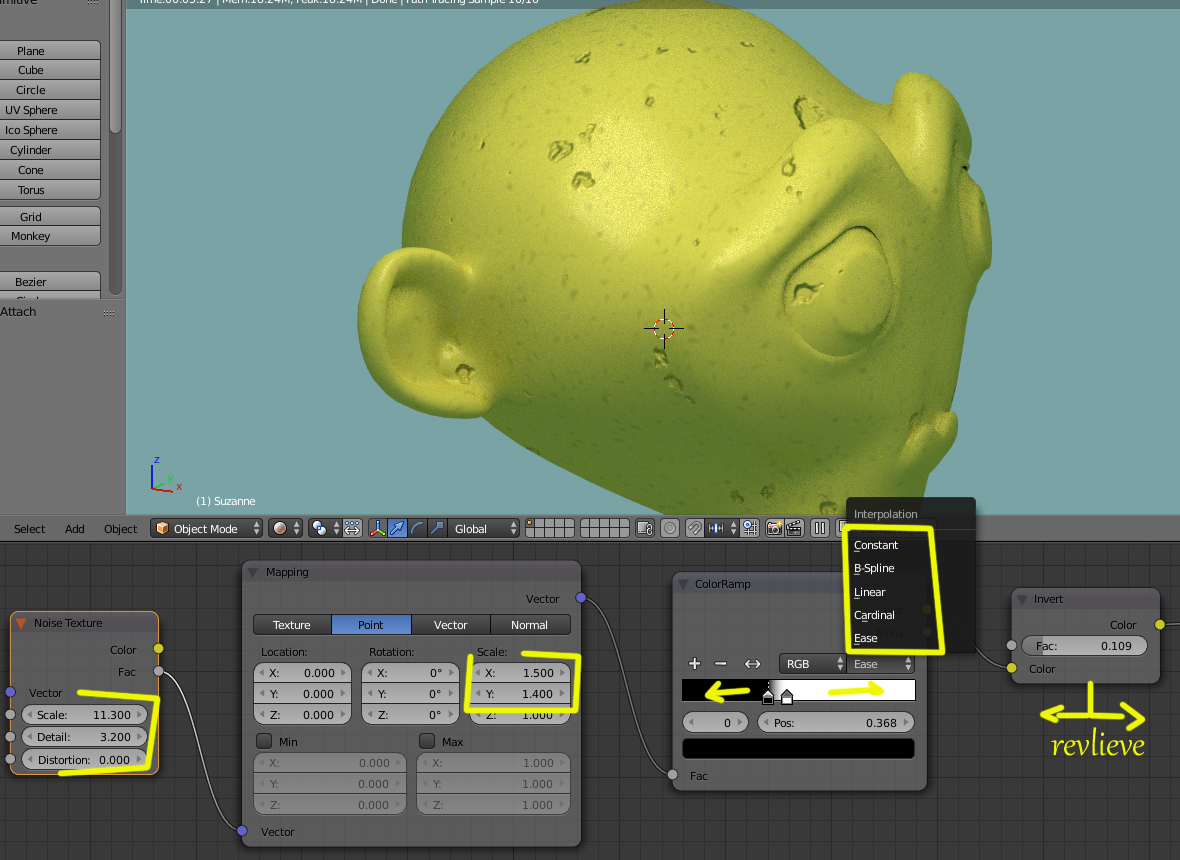Collapse the ColorRamp node
1180x860 pixels.
(683, 584)
